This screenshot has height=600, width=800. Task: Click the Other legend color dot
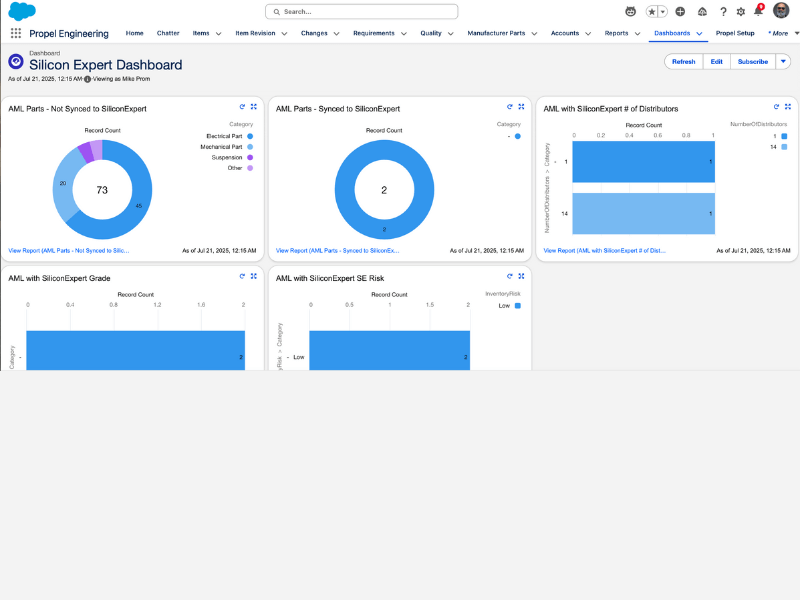250,168
